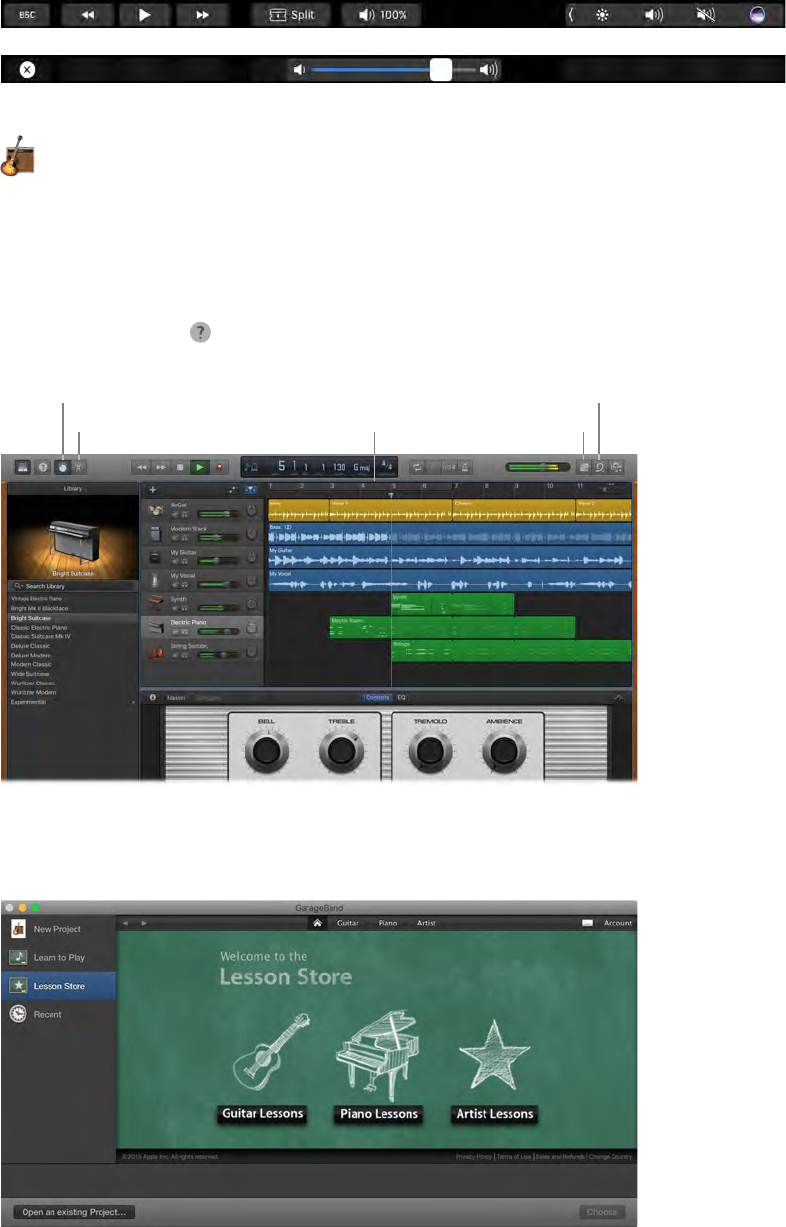Tap brightness icon in Touch Bar control strip
This screenshot has width=786, height=1227.
point(603,15)
